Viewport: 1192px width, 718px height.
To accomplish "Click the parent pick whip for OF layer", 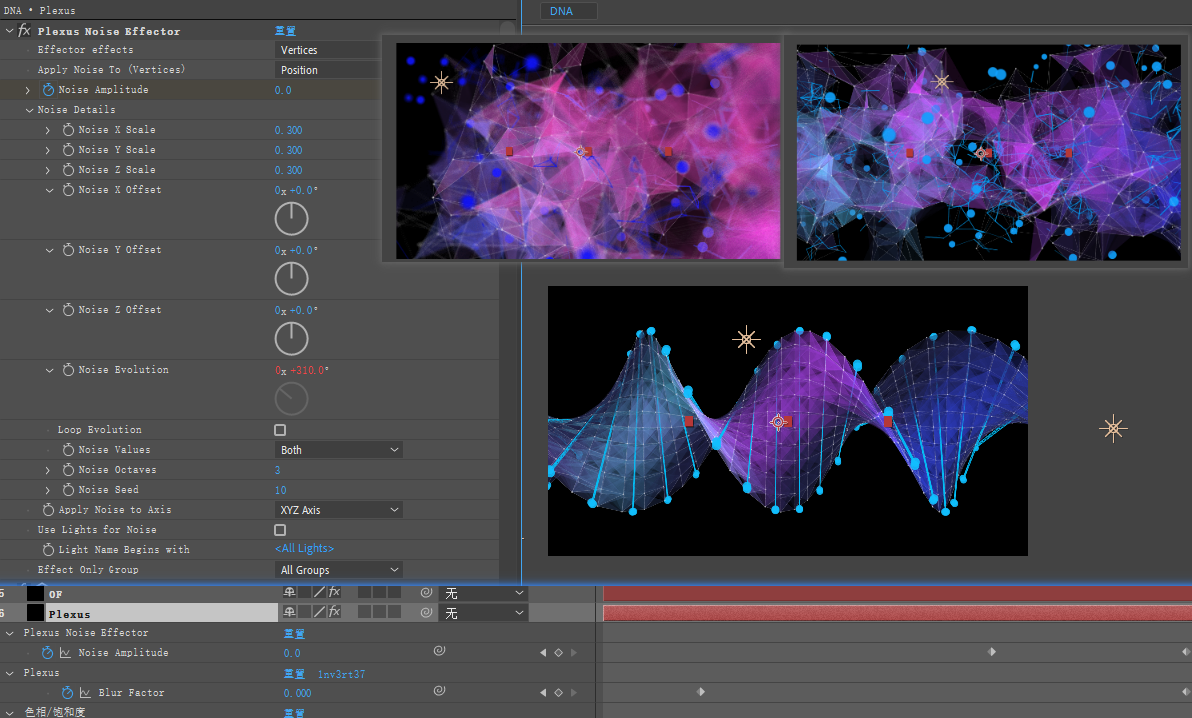I will point(425,593).
